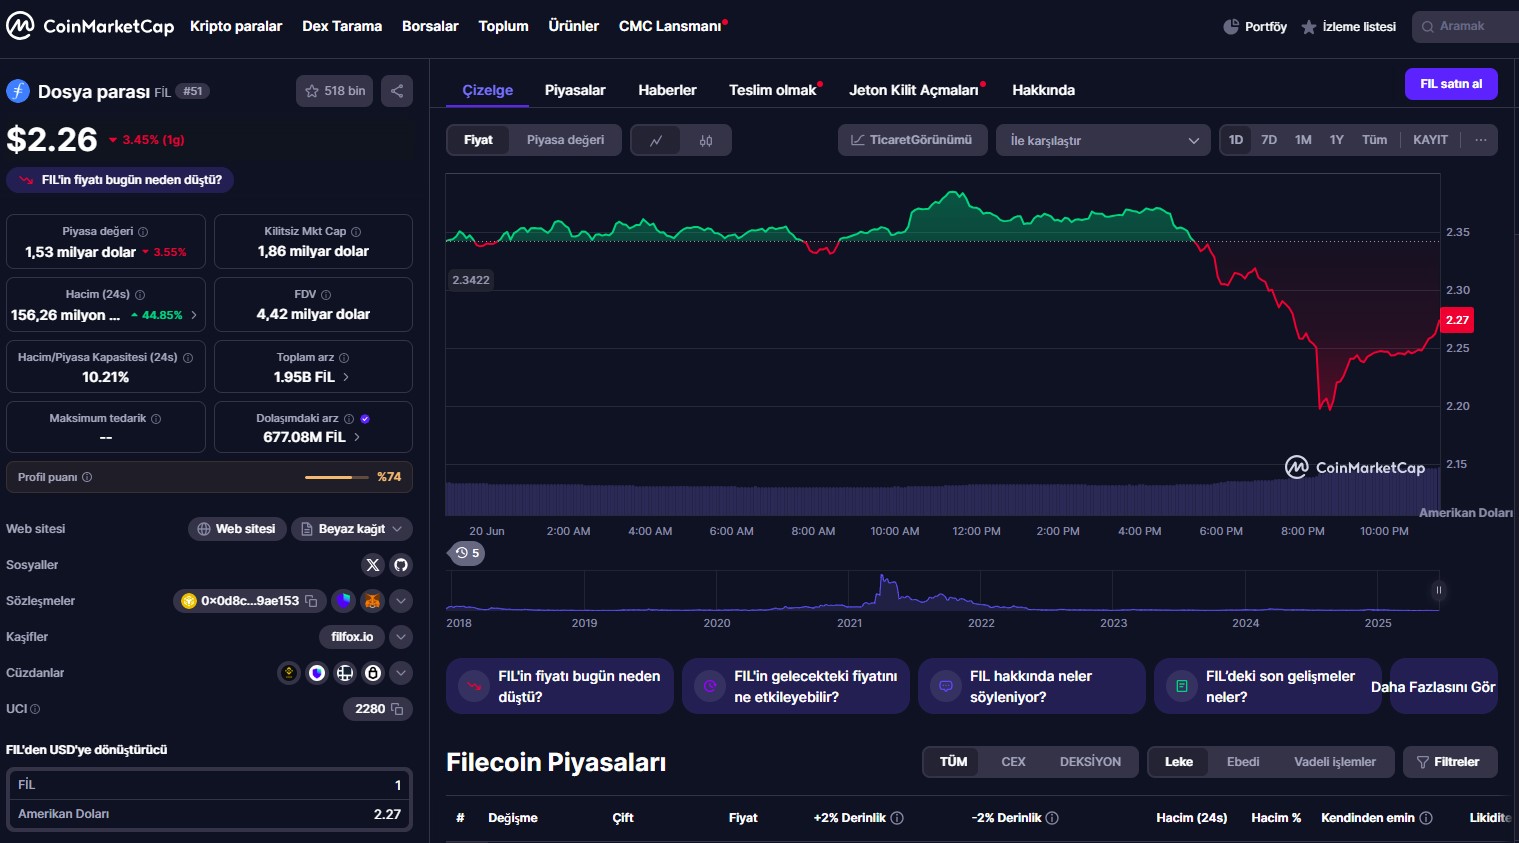The height and width of the screenshot is (843, 1519).
Task: Copy contract address 0x0d8c...9ae153 icon
Action: click(311, 601)
